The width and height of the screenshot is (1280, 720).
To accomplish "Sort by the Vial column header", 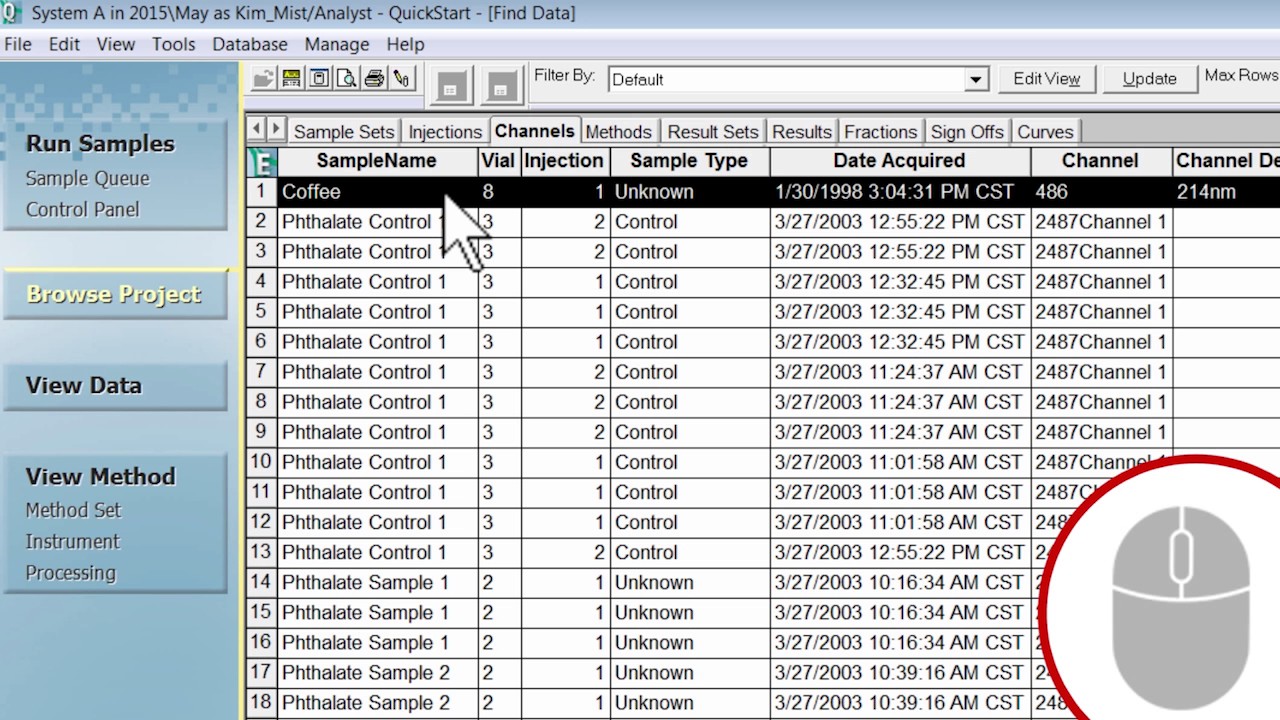I will tap(498, 161).
